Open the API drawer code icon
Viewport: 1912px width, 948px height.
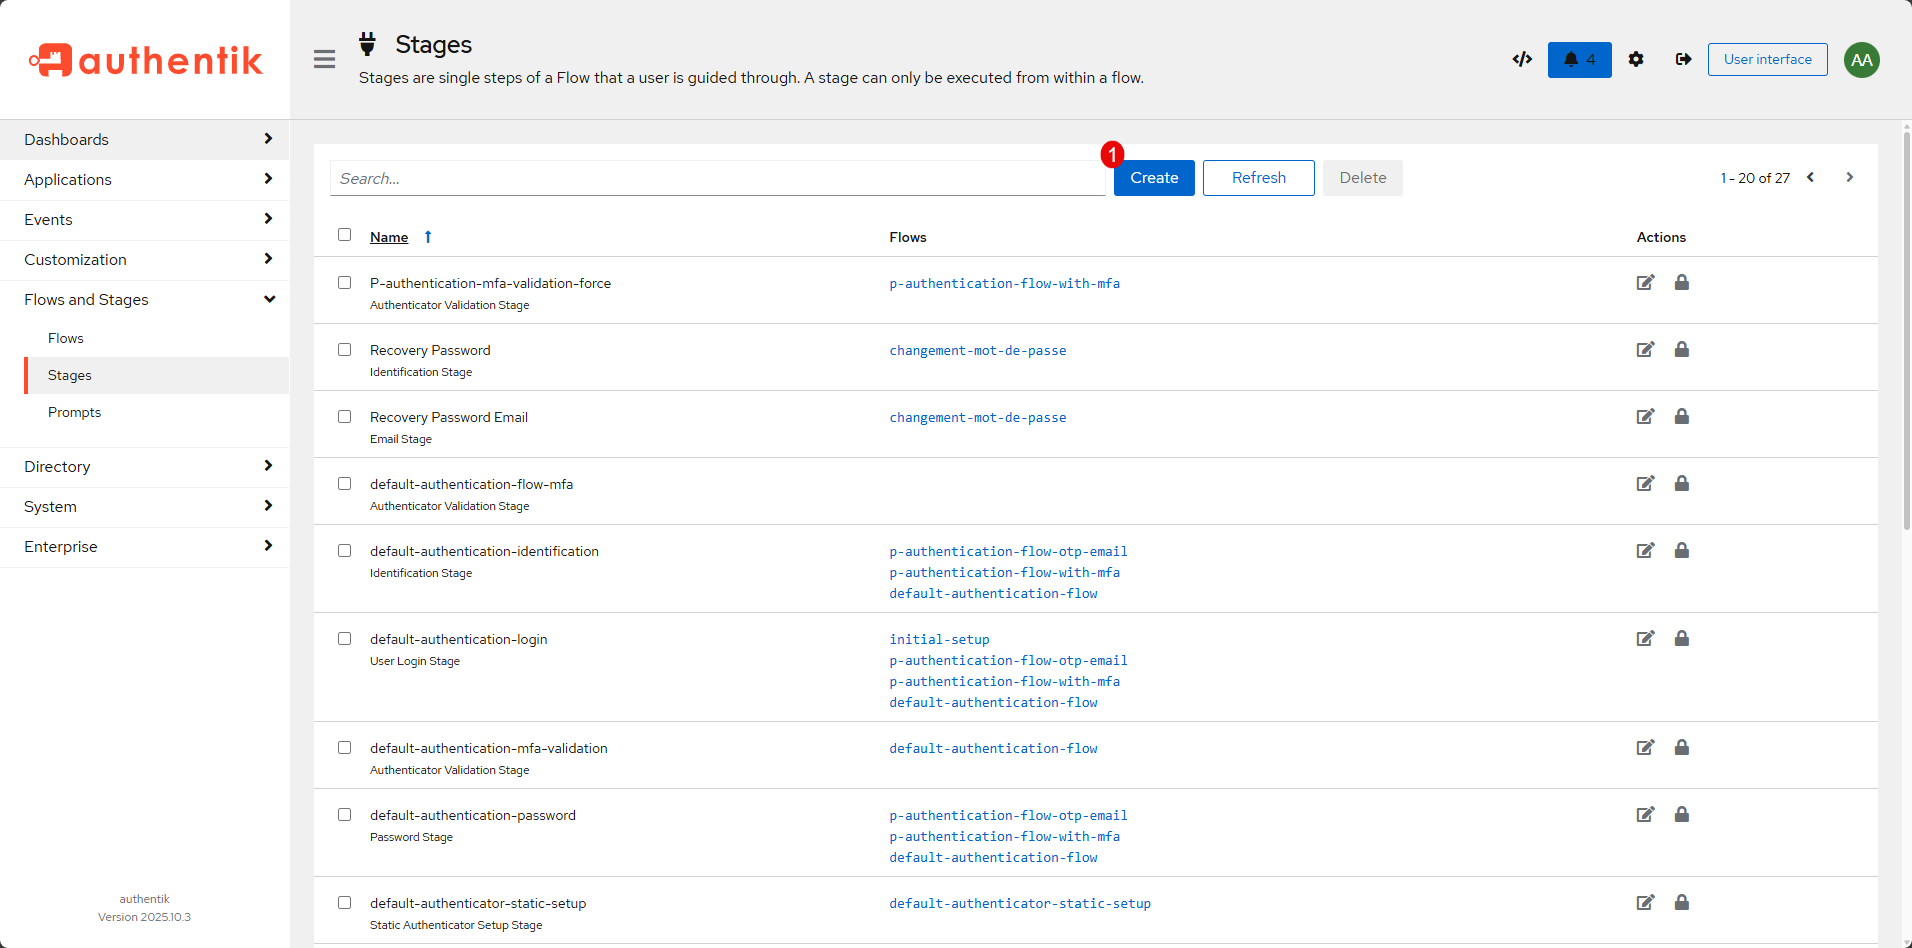tap(1522, 60)
